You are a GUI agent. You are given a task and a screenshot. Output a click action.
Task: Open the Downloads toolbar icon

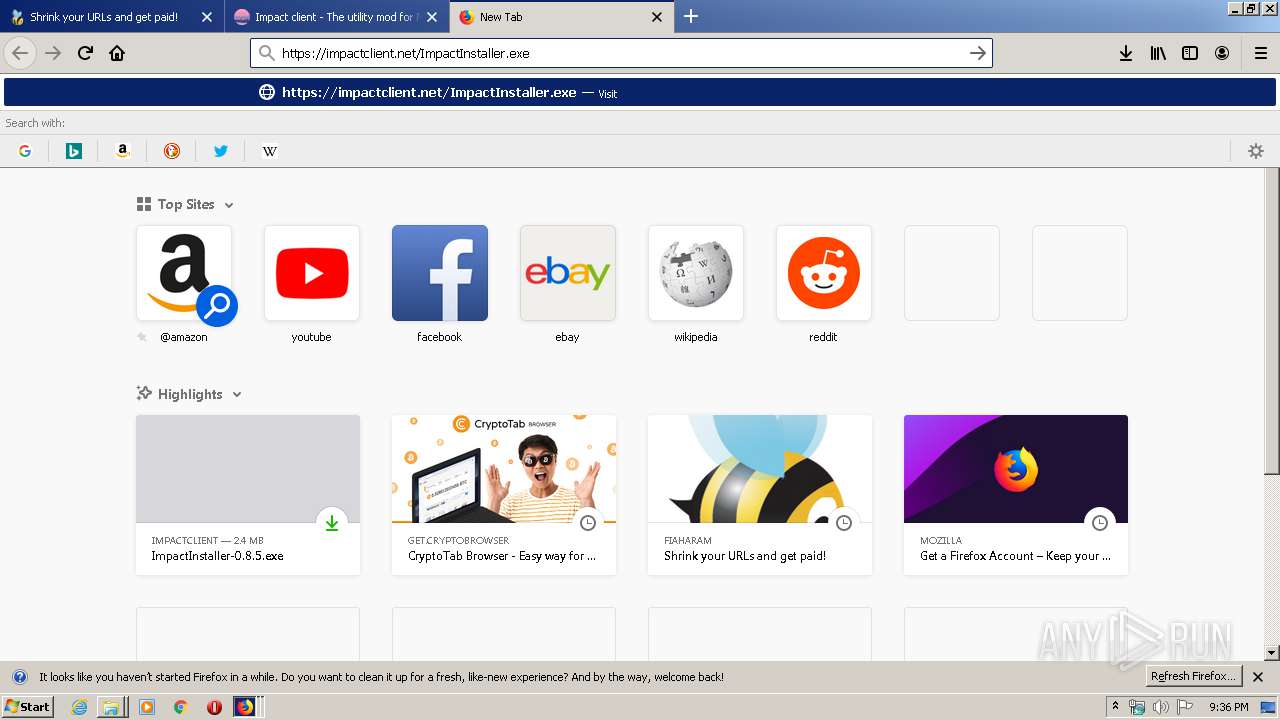click(1126, 53)
